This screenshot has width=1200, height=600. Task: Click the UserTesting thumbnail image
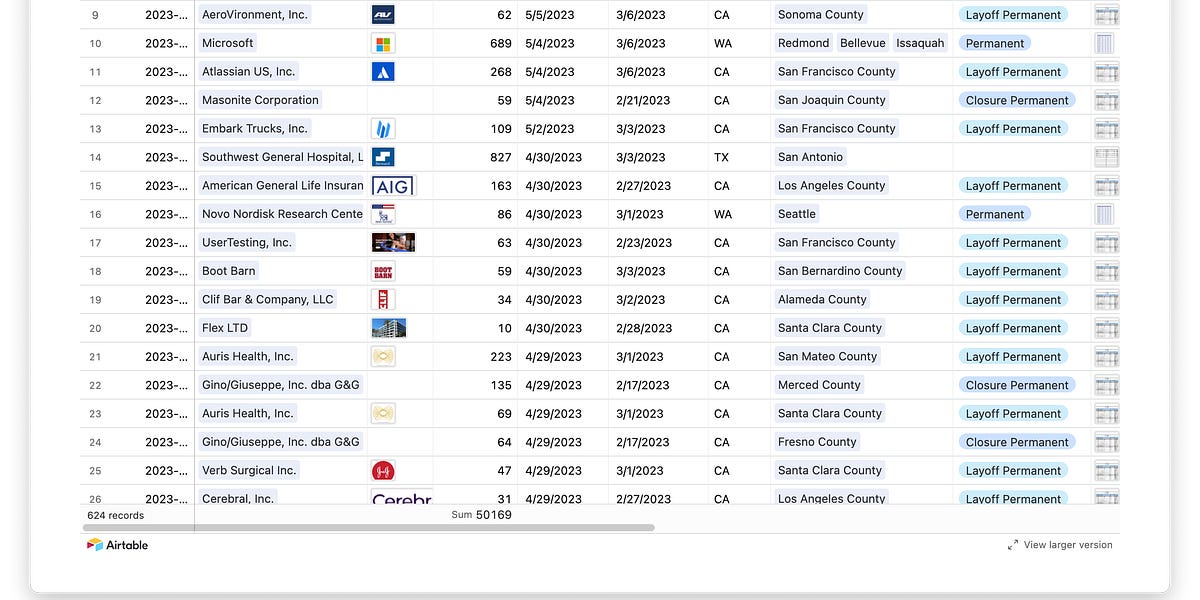click(x=392, y=242)
